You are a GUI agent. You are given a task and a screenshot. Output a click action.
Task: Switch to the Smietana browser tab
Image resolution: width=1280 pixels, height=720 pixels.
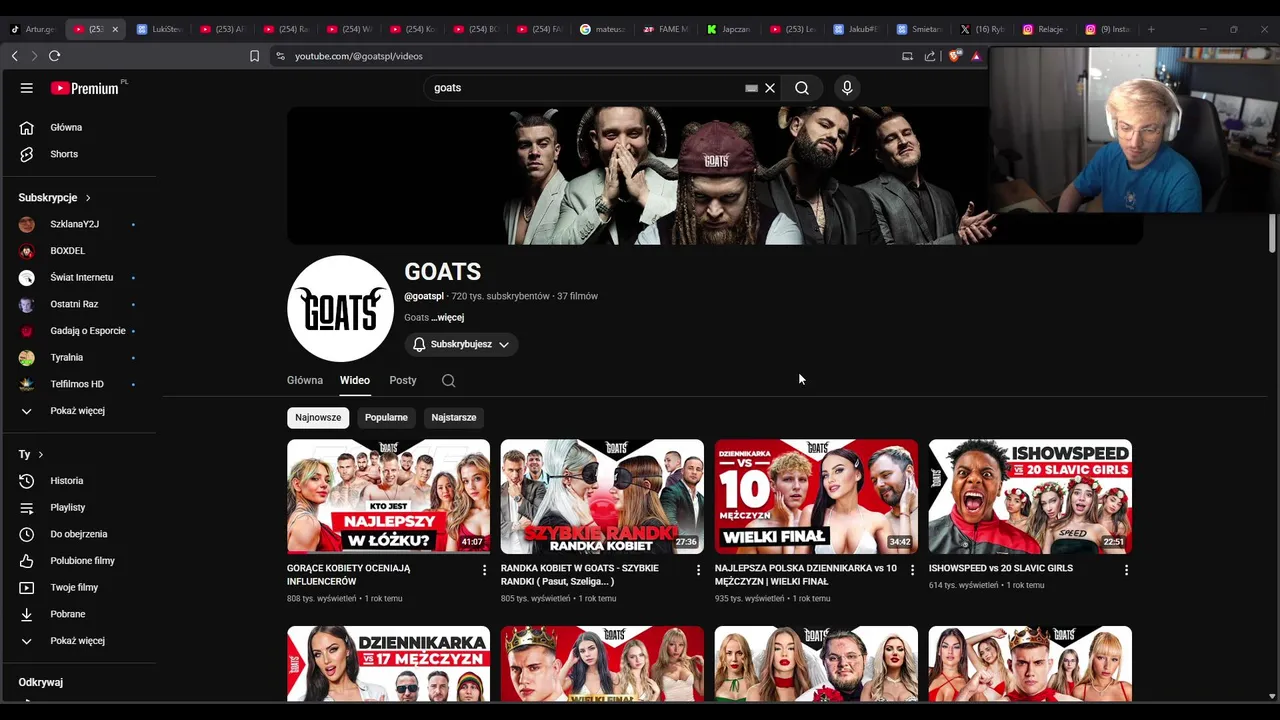click(x=920, y=29)
